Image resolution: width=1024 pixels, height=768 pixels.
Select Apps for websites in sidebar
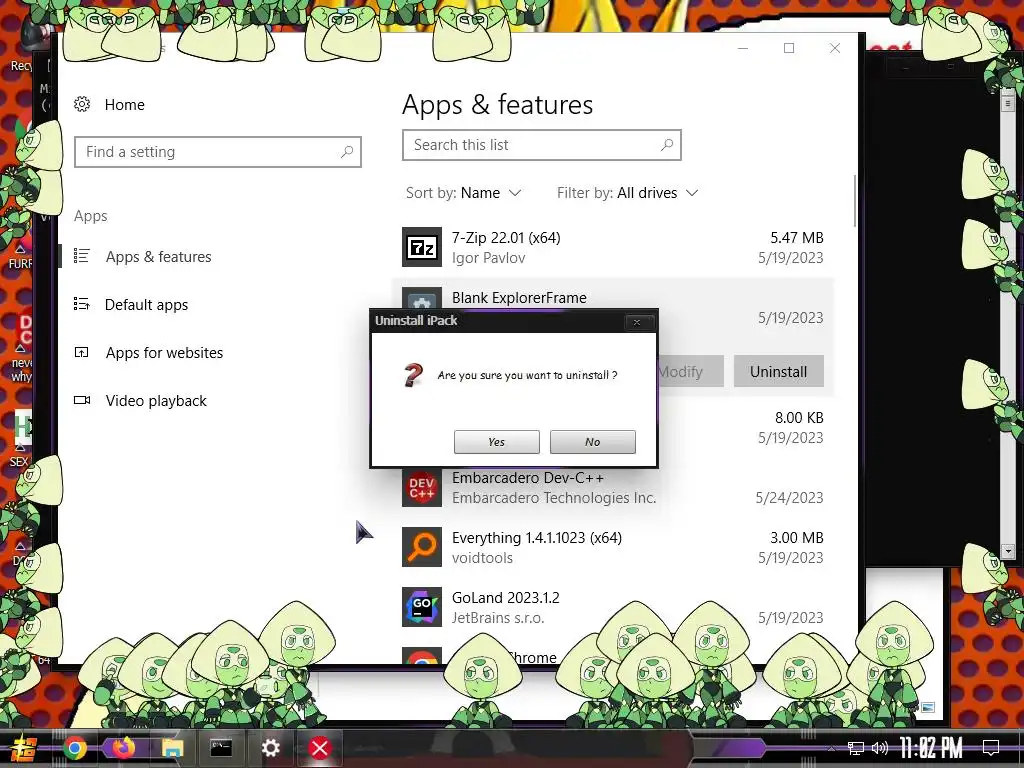pyautogui.click(x=164, y=353)
